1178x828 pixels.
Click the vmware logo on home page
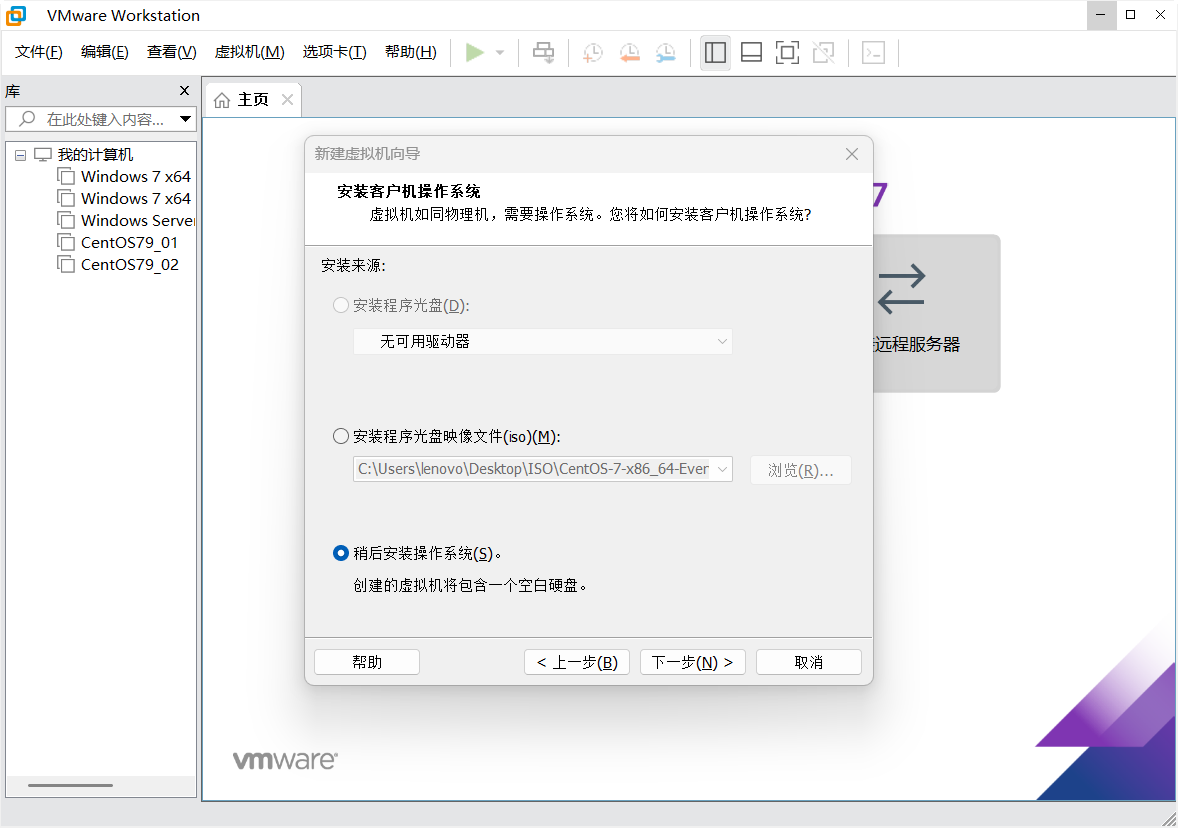point(285,760)
